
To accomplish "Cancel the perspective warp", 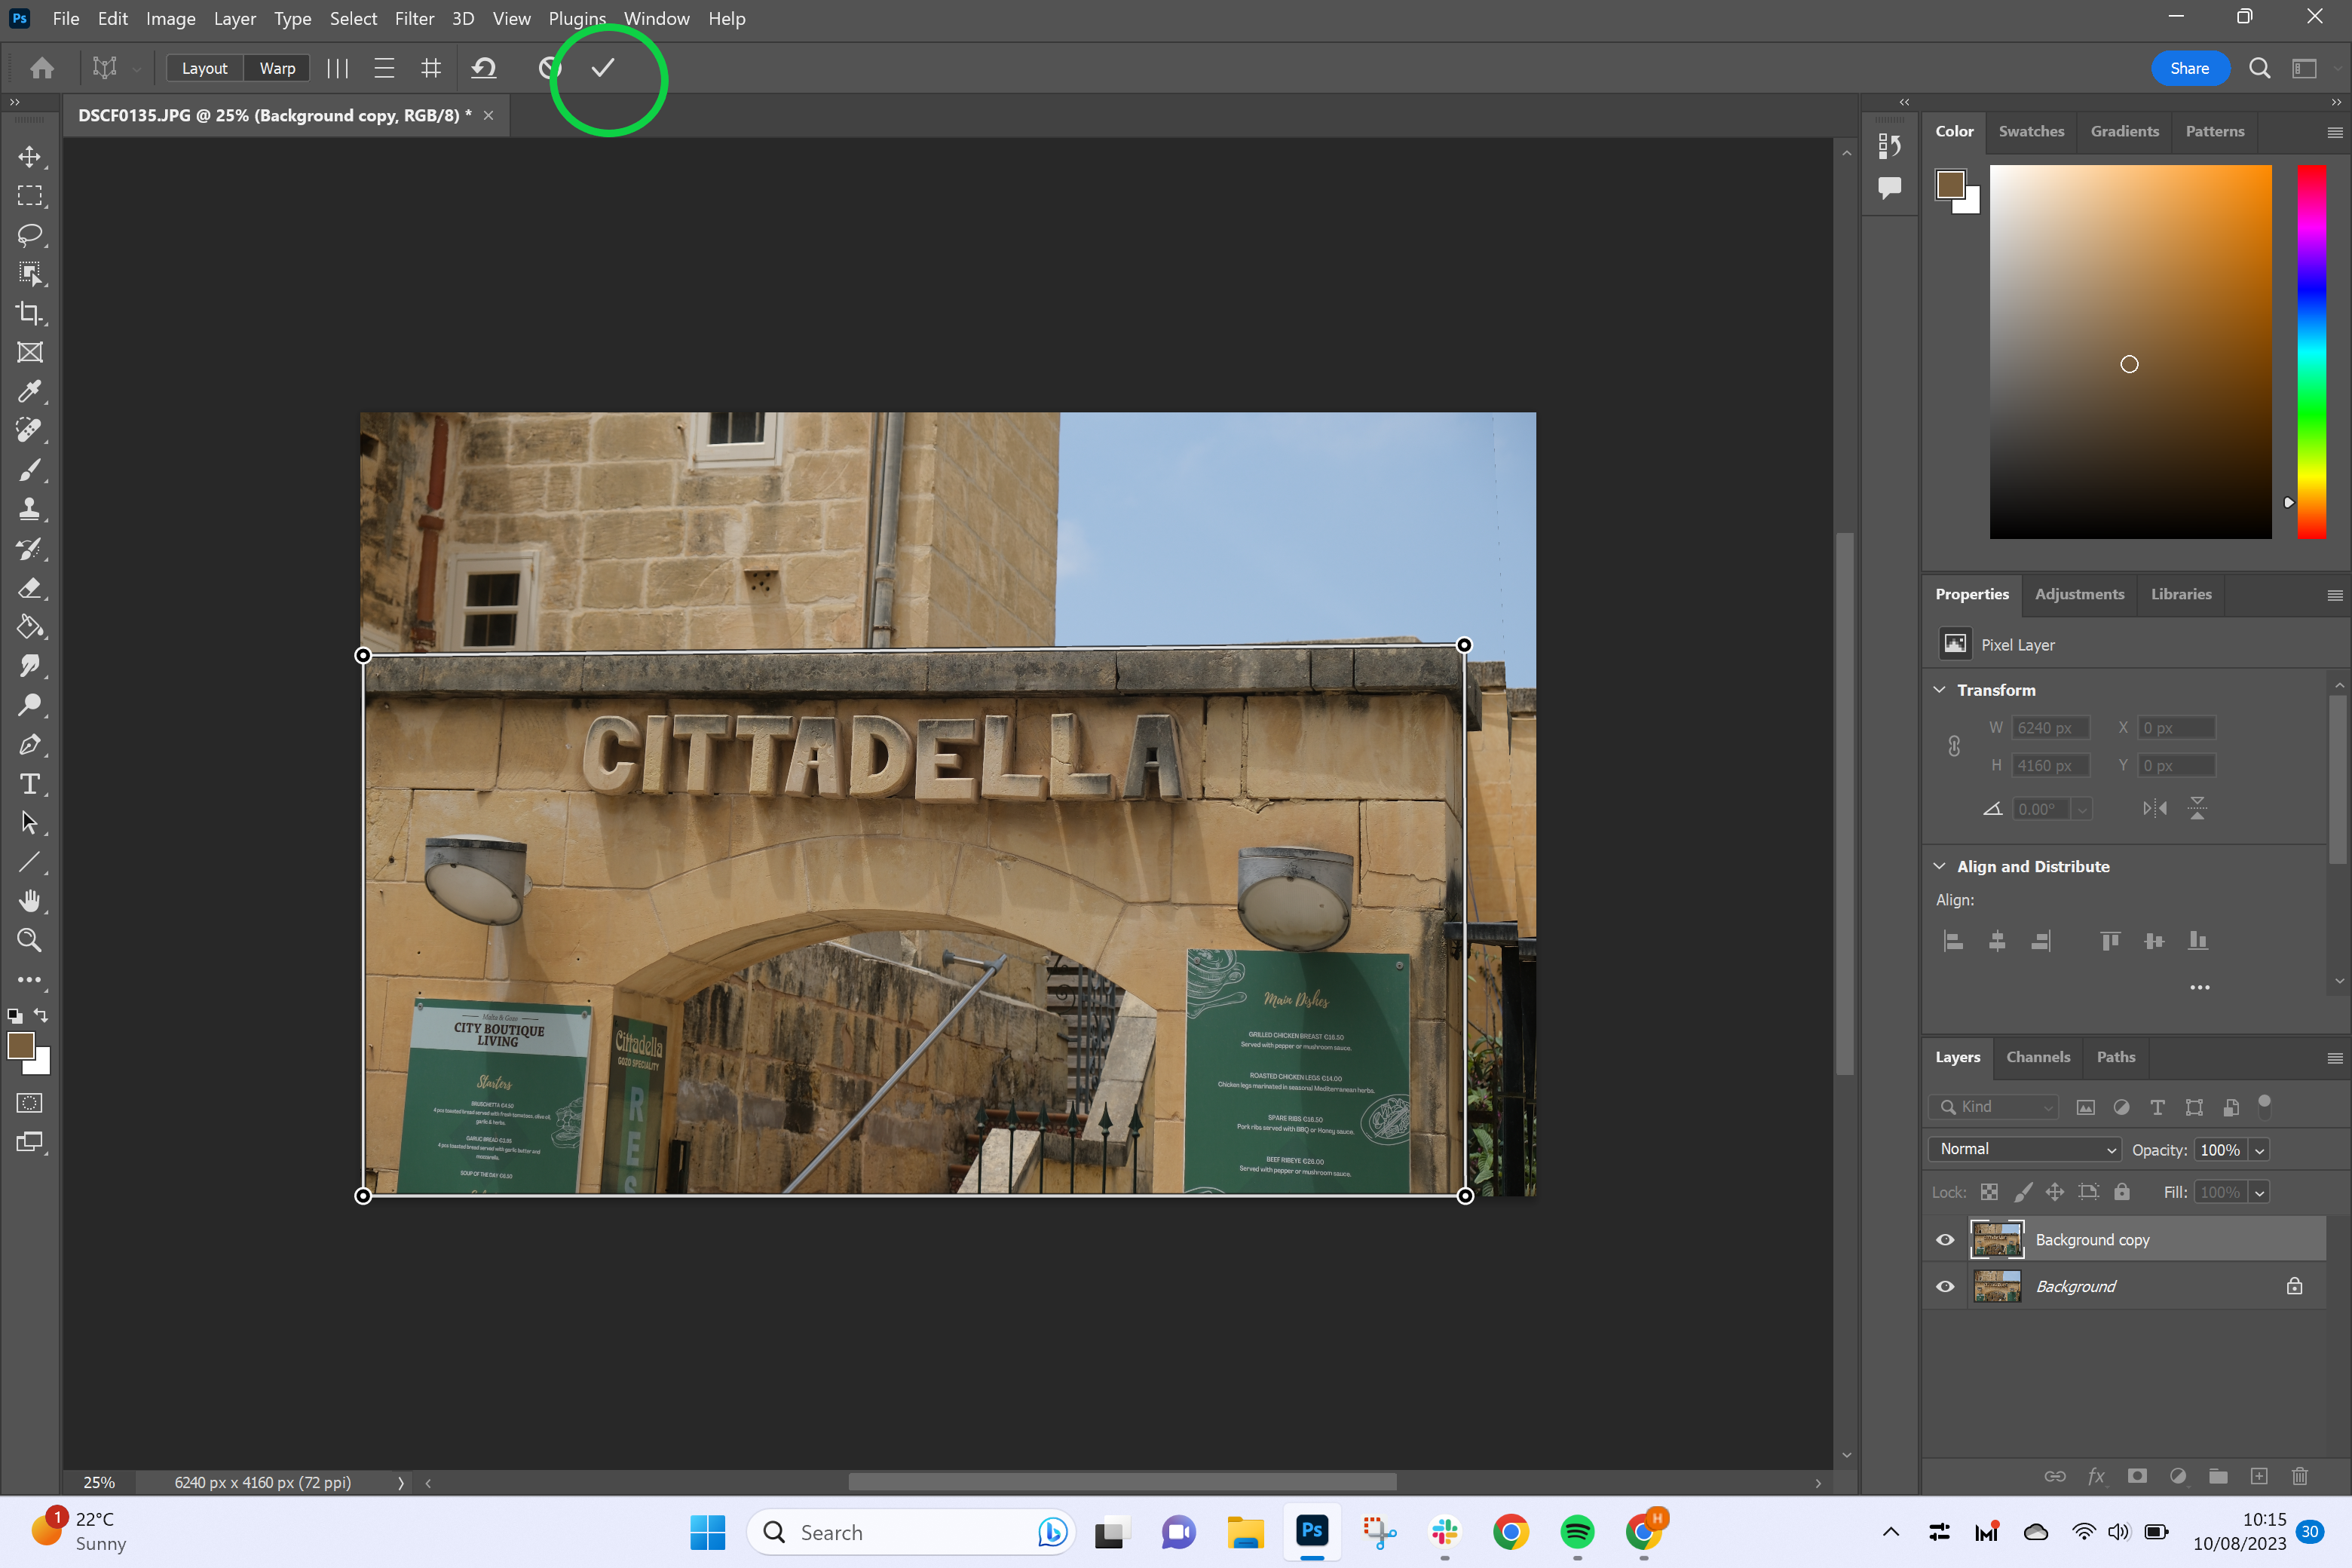I will [549, 68].
